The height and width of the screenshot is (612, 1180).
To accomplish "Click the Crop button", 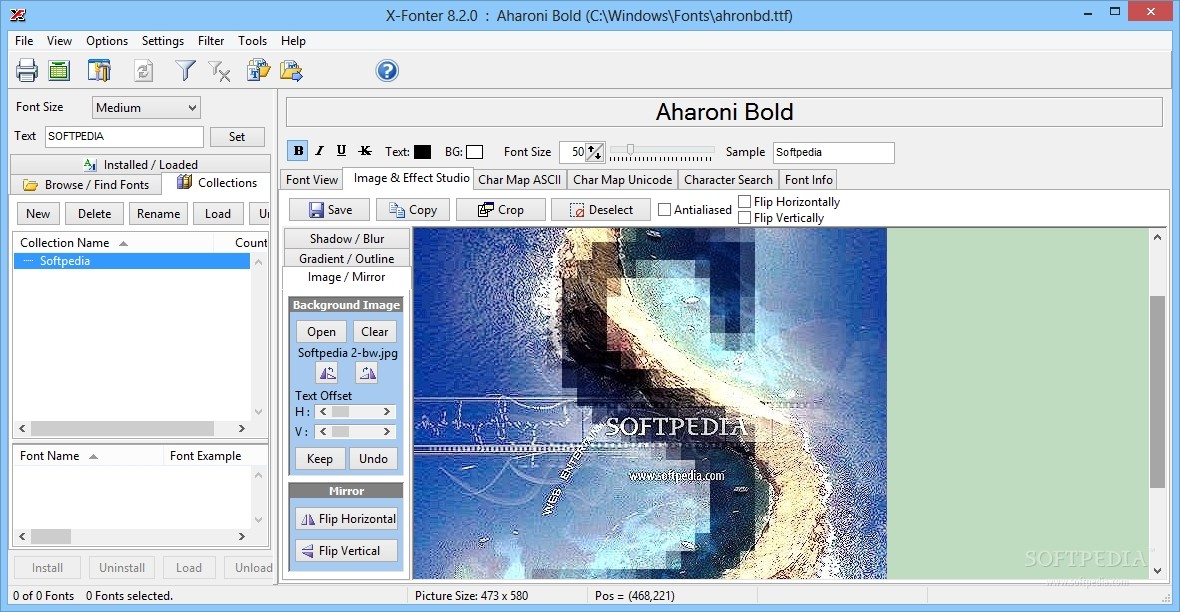I will 500,210.
